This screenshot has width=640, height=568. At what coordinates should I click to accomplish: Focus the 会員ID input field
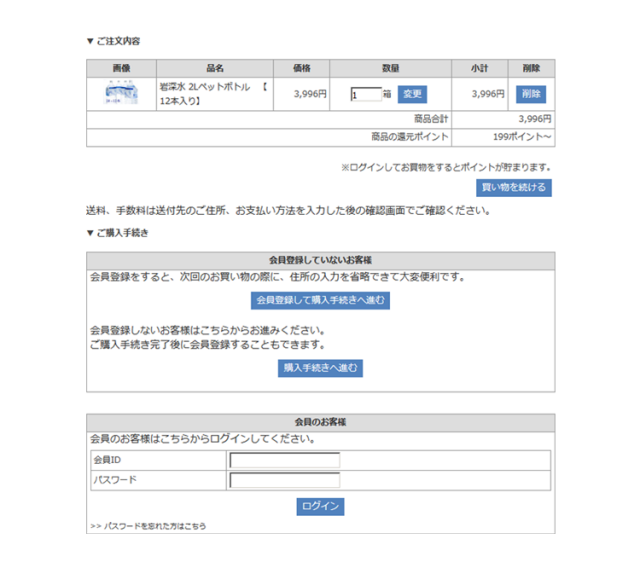pos(285,460)
